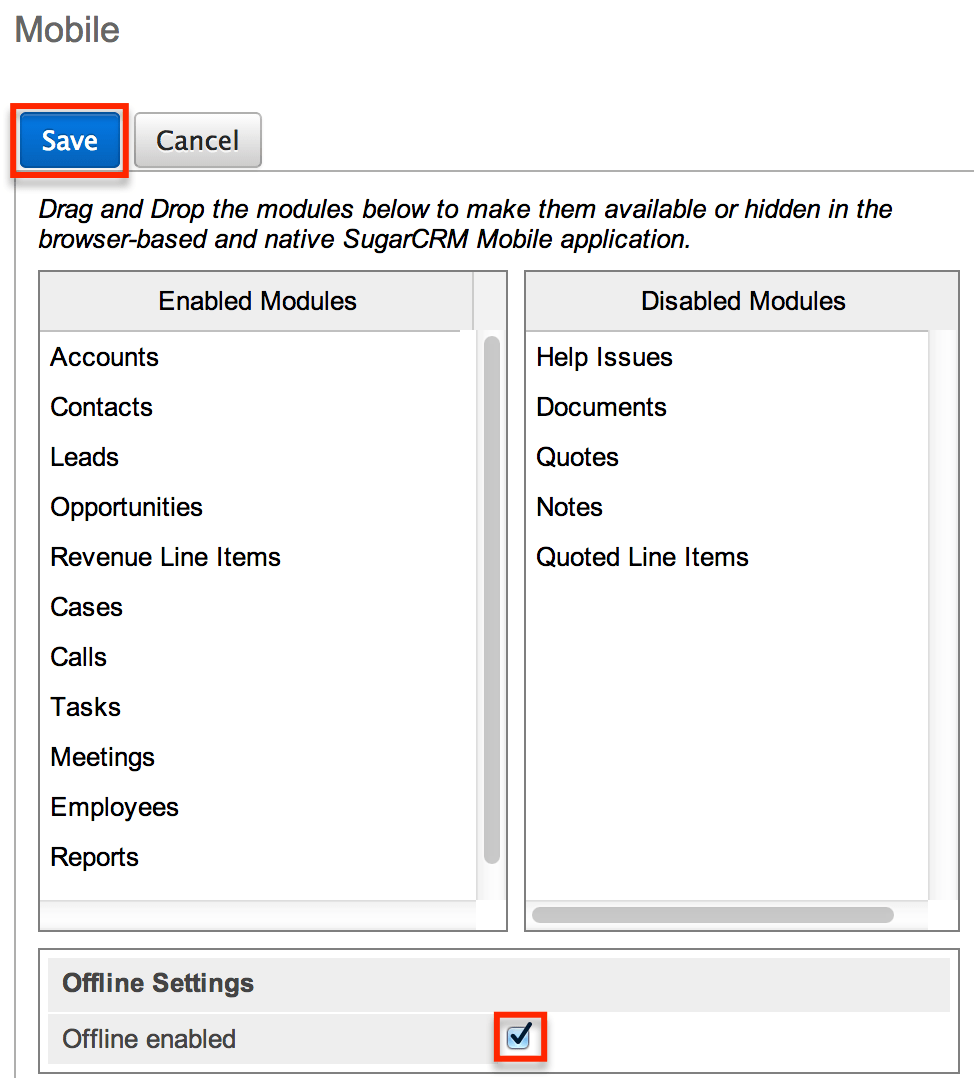
Task: Pick Notes from Disabled Modules
Action: tap(570, 507)
